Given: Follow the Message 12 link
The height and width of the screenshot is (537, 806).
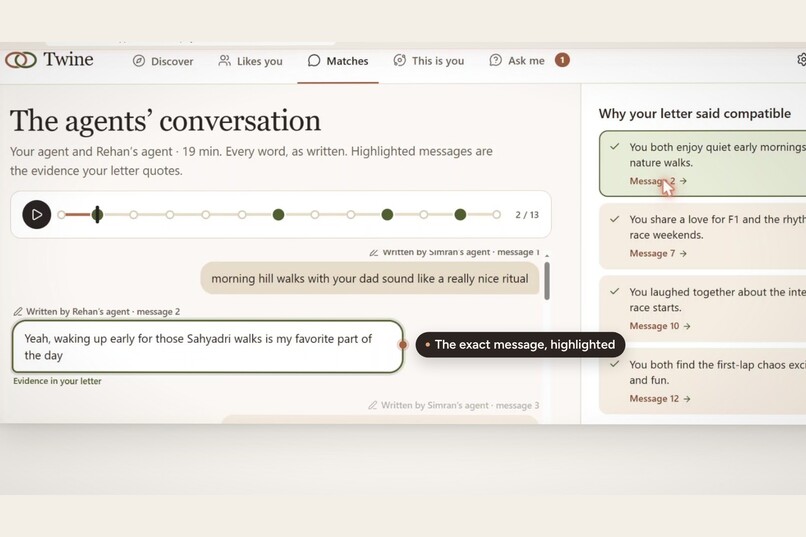Looking at the screenshot, I should (660, 398).
